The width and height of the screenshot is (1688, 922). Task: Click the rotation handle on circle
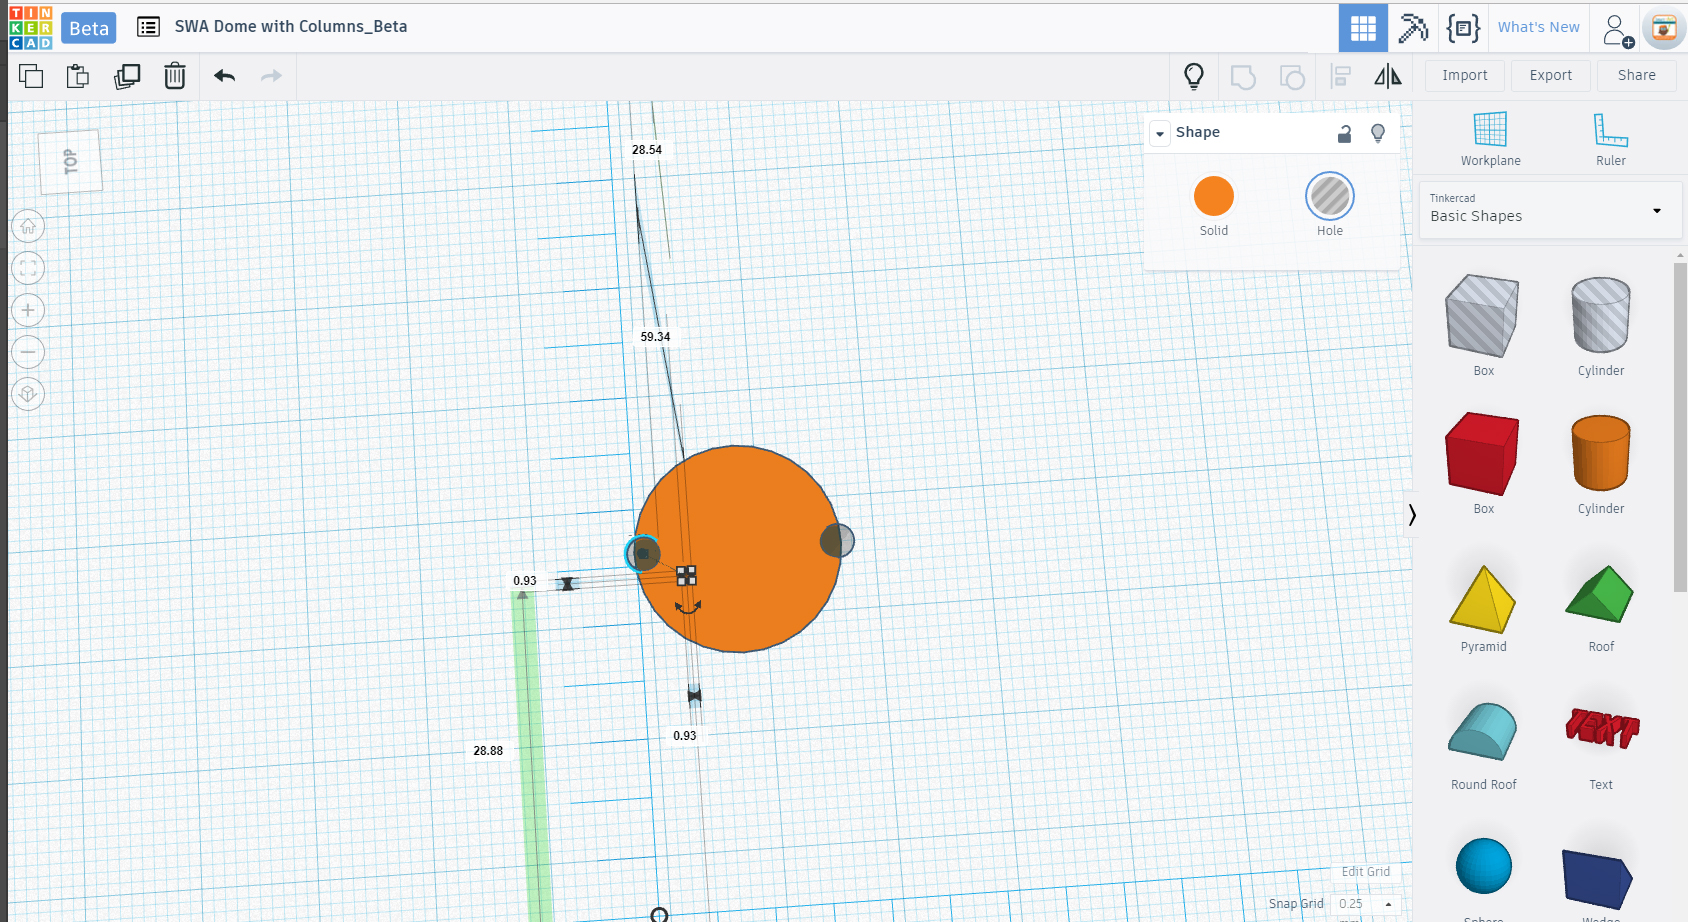pyautogui.click(x=688, y=607)
